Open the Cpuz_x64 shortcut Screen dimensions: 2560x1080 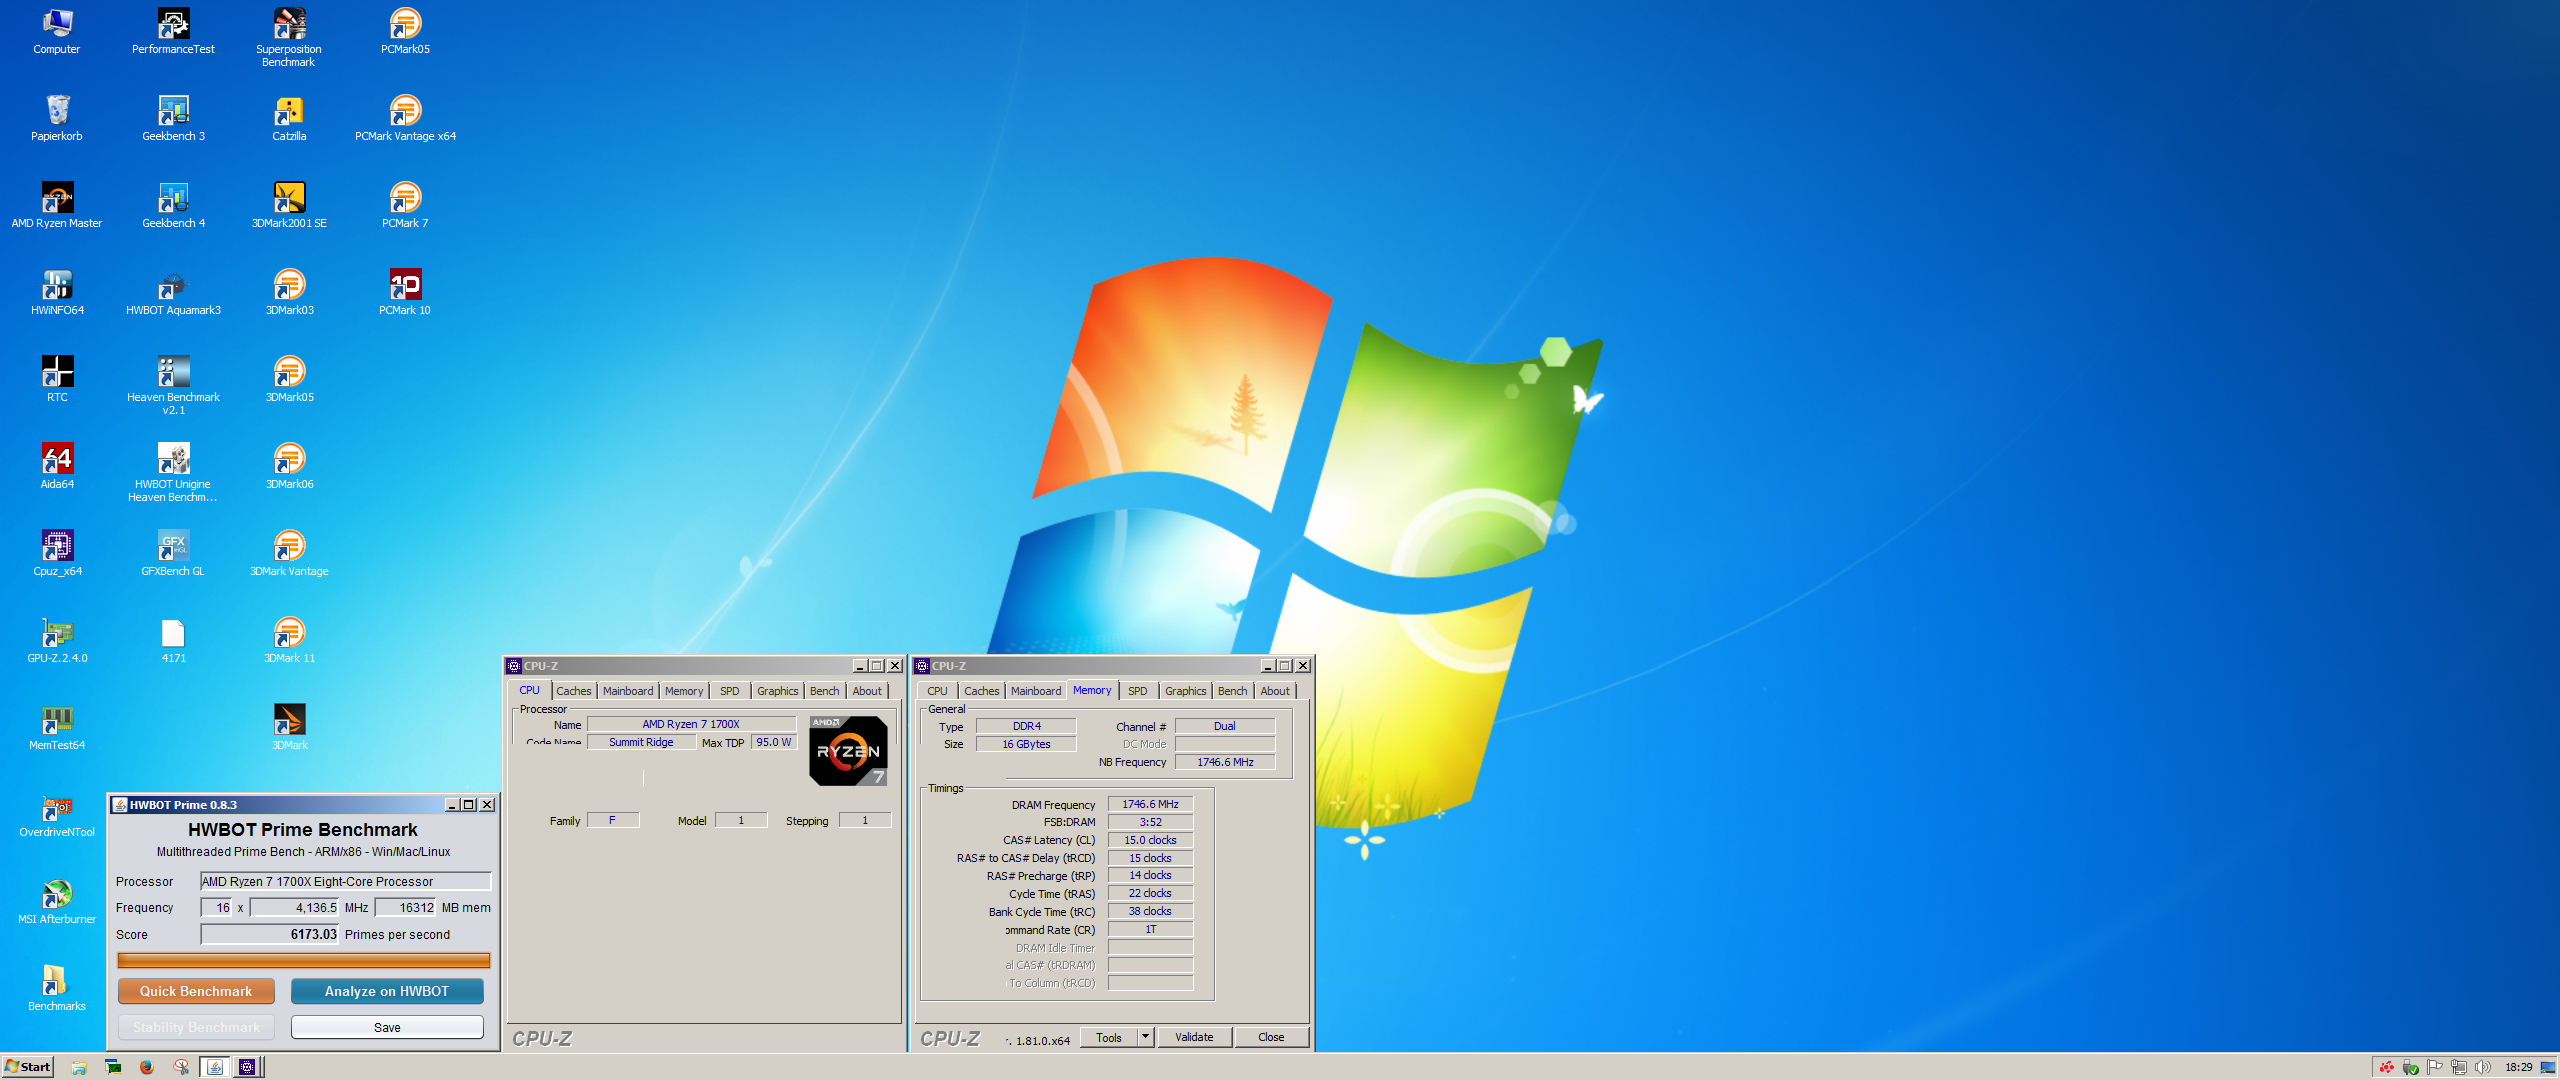click(57, 553)
